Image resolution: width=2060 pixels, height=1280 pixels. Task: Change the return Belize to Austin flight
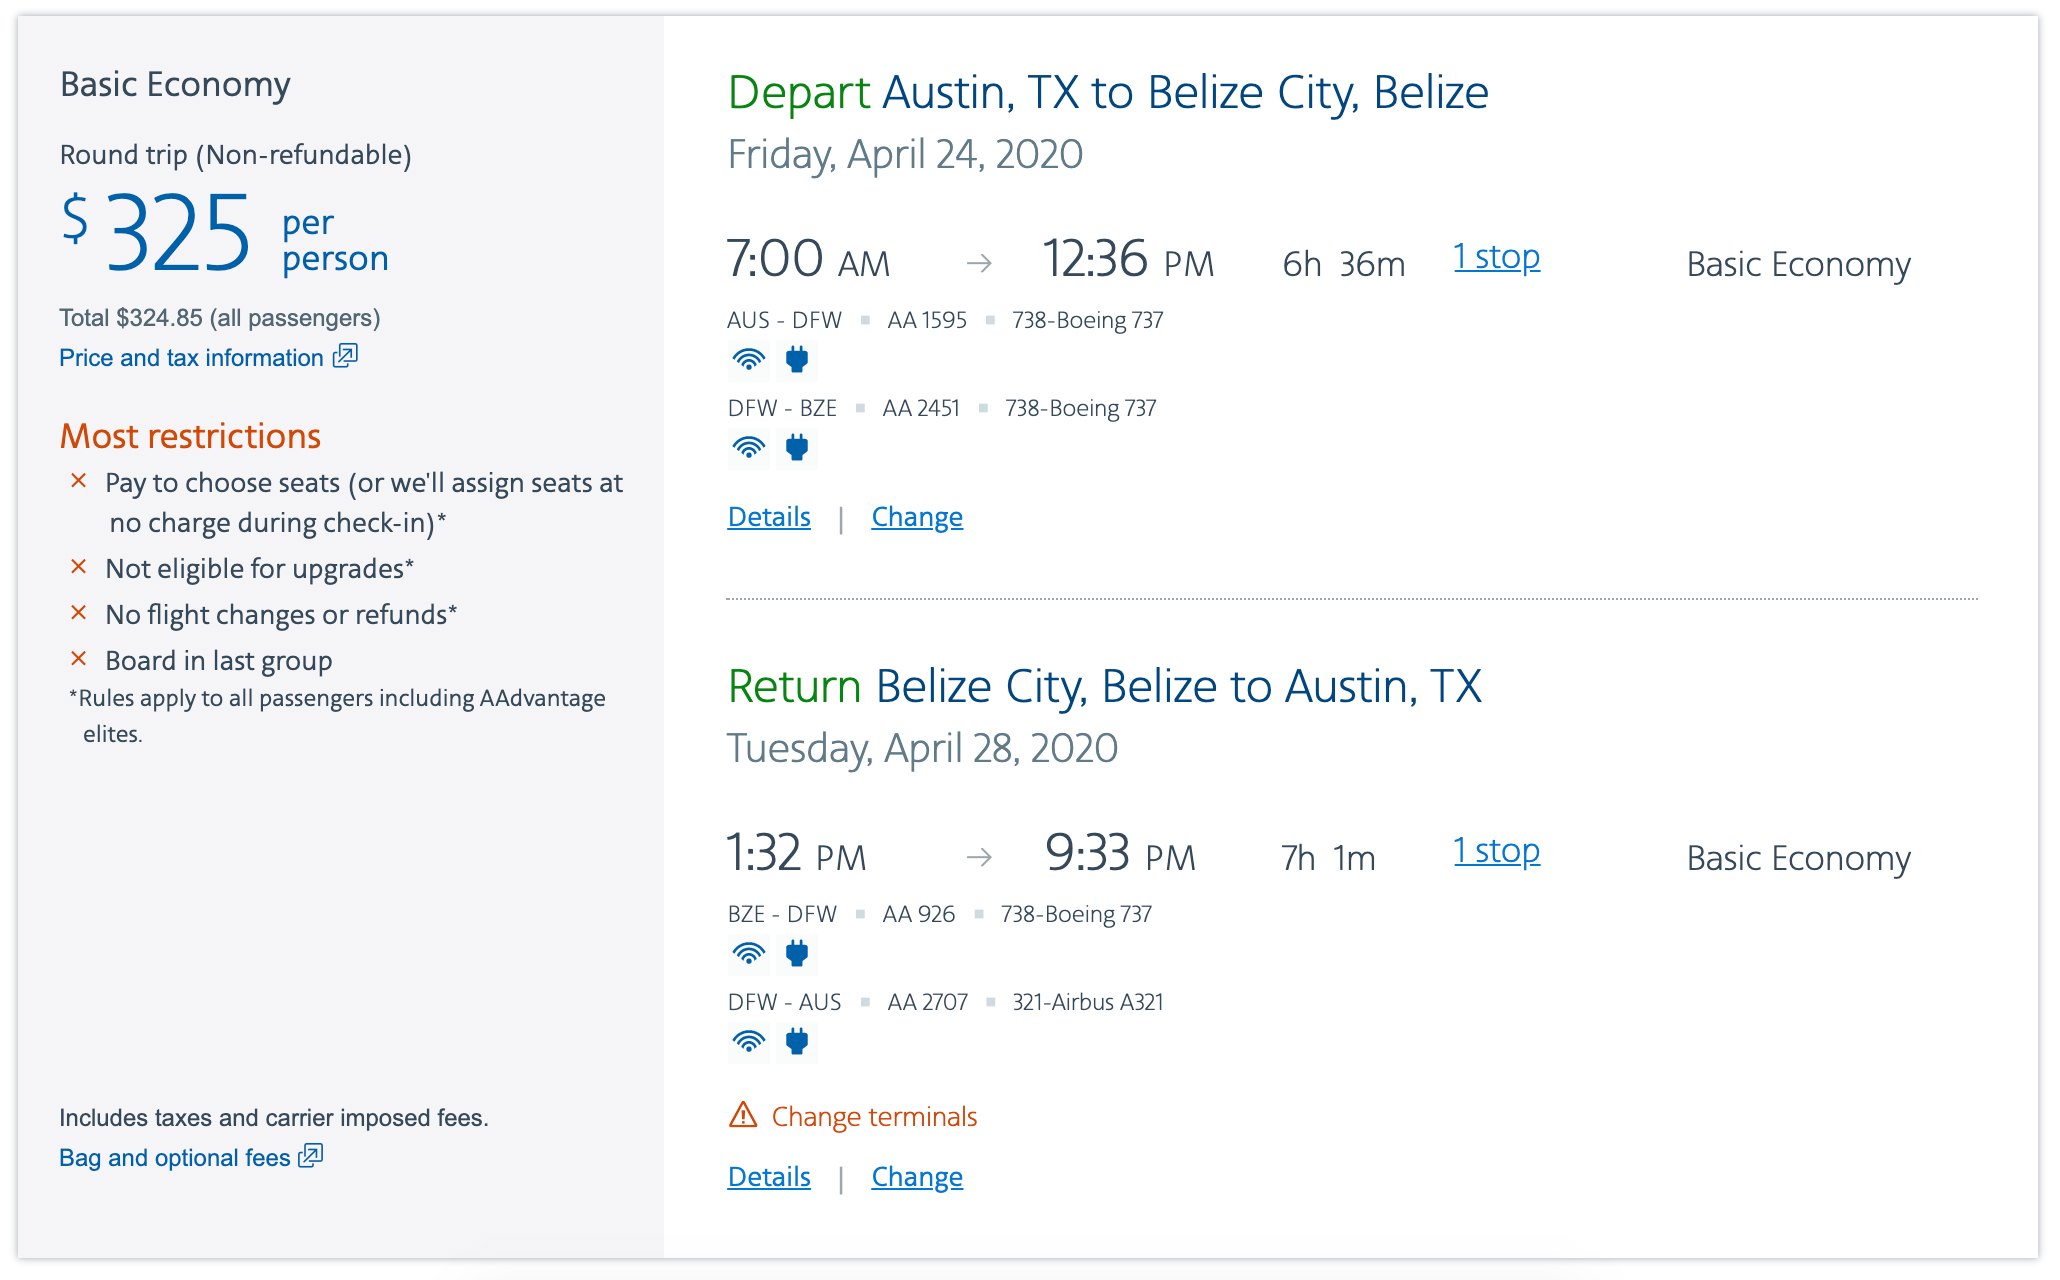(x=917, y=1177)
